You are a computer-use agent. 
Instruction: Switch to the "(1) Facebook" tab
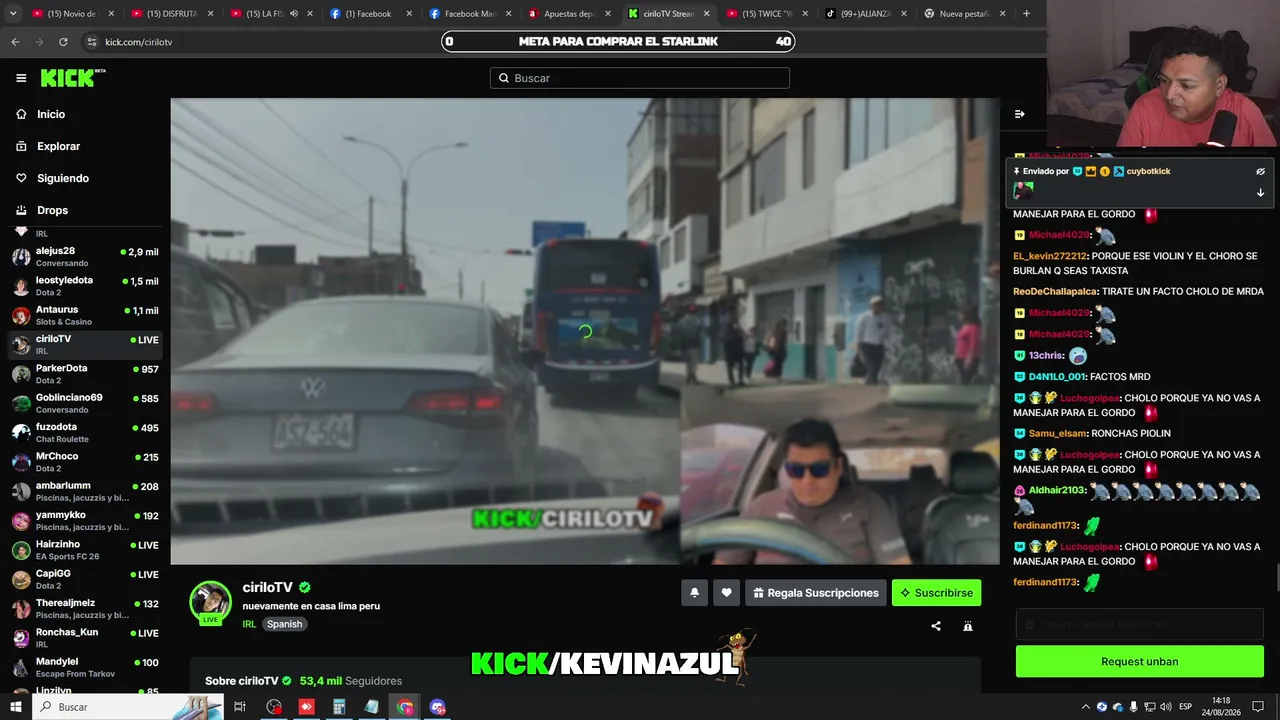click(369, 14)
